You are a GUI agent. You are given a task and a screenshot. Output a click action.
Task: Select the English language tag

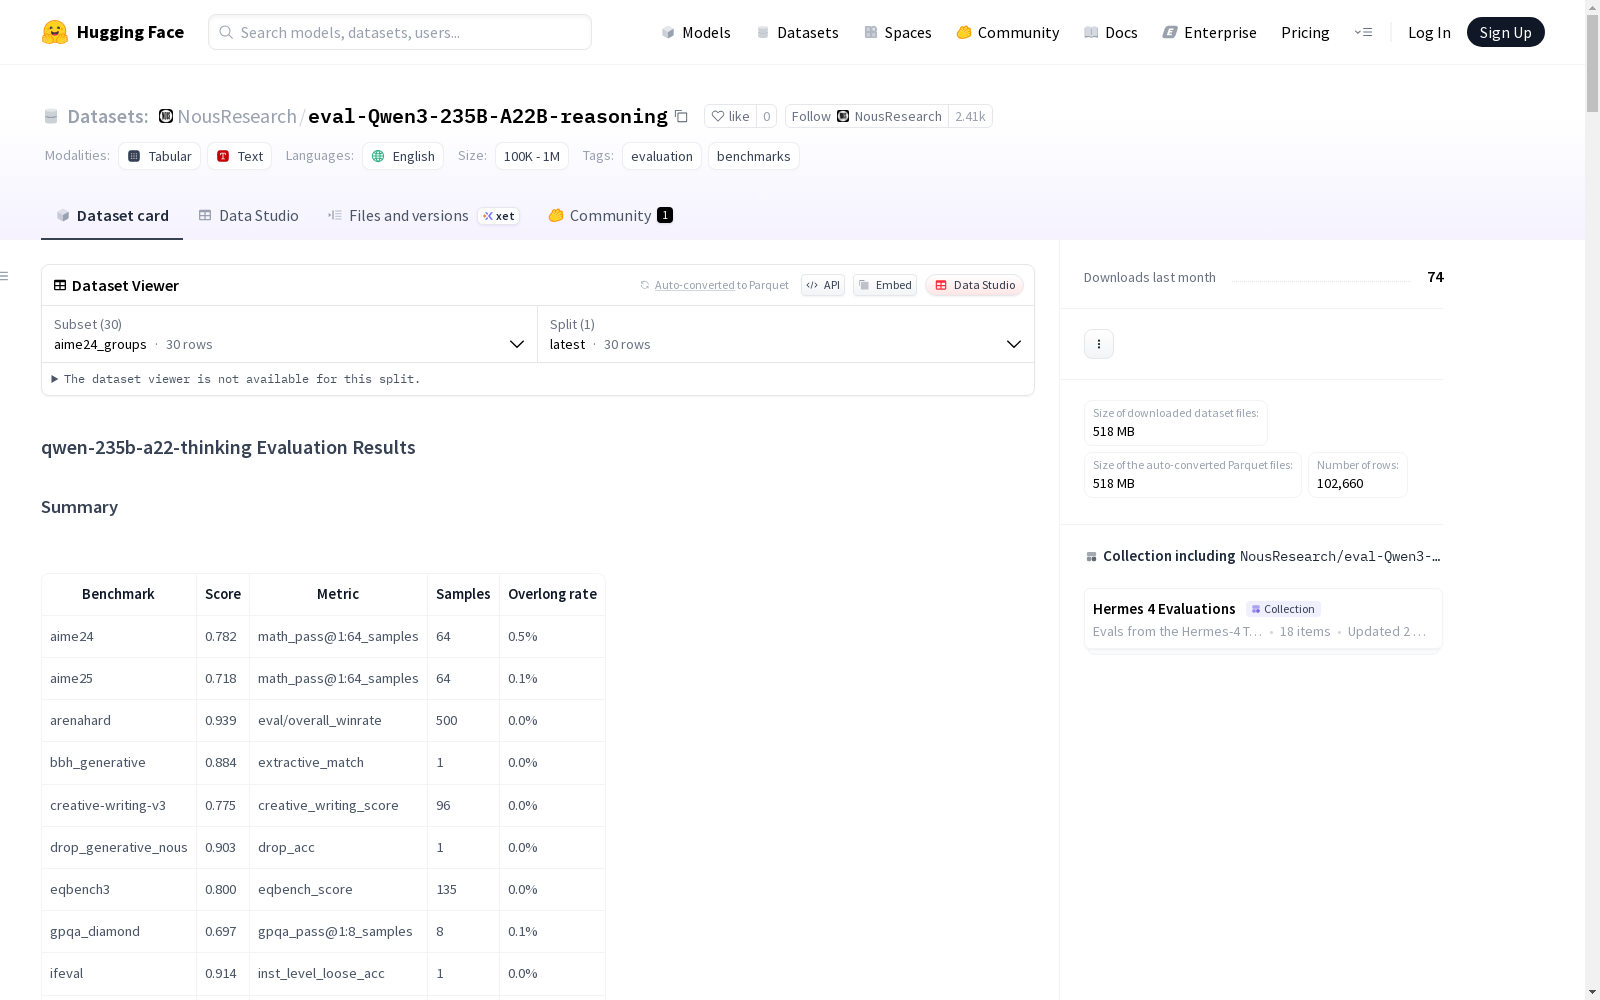click(x=403, y=156)
